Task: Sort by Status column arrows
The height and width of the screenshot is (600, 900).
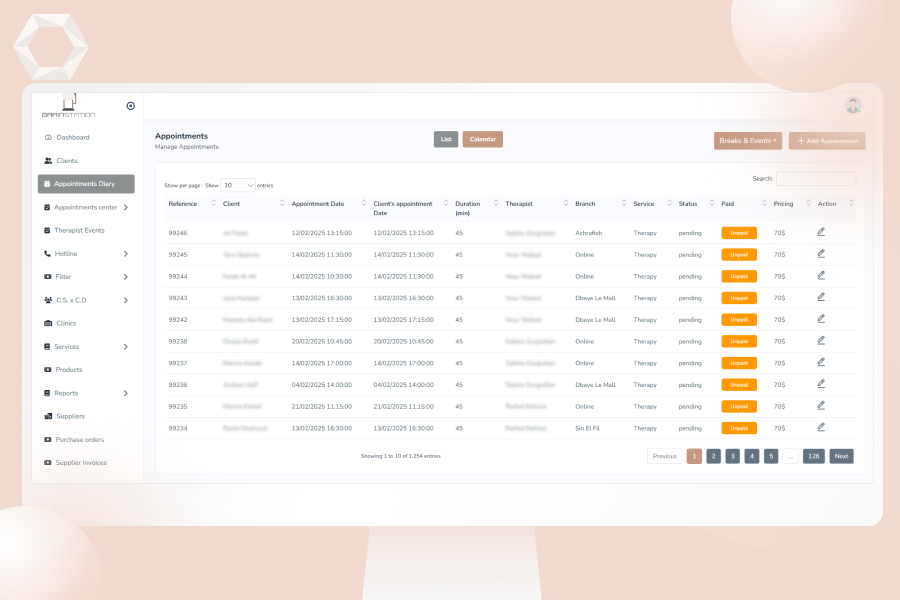Action: pyautogui.click(x=712, y=203)
